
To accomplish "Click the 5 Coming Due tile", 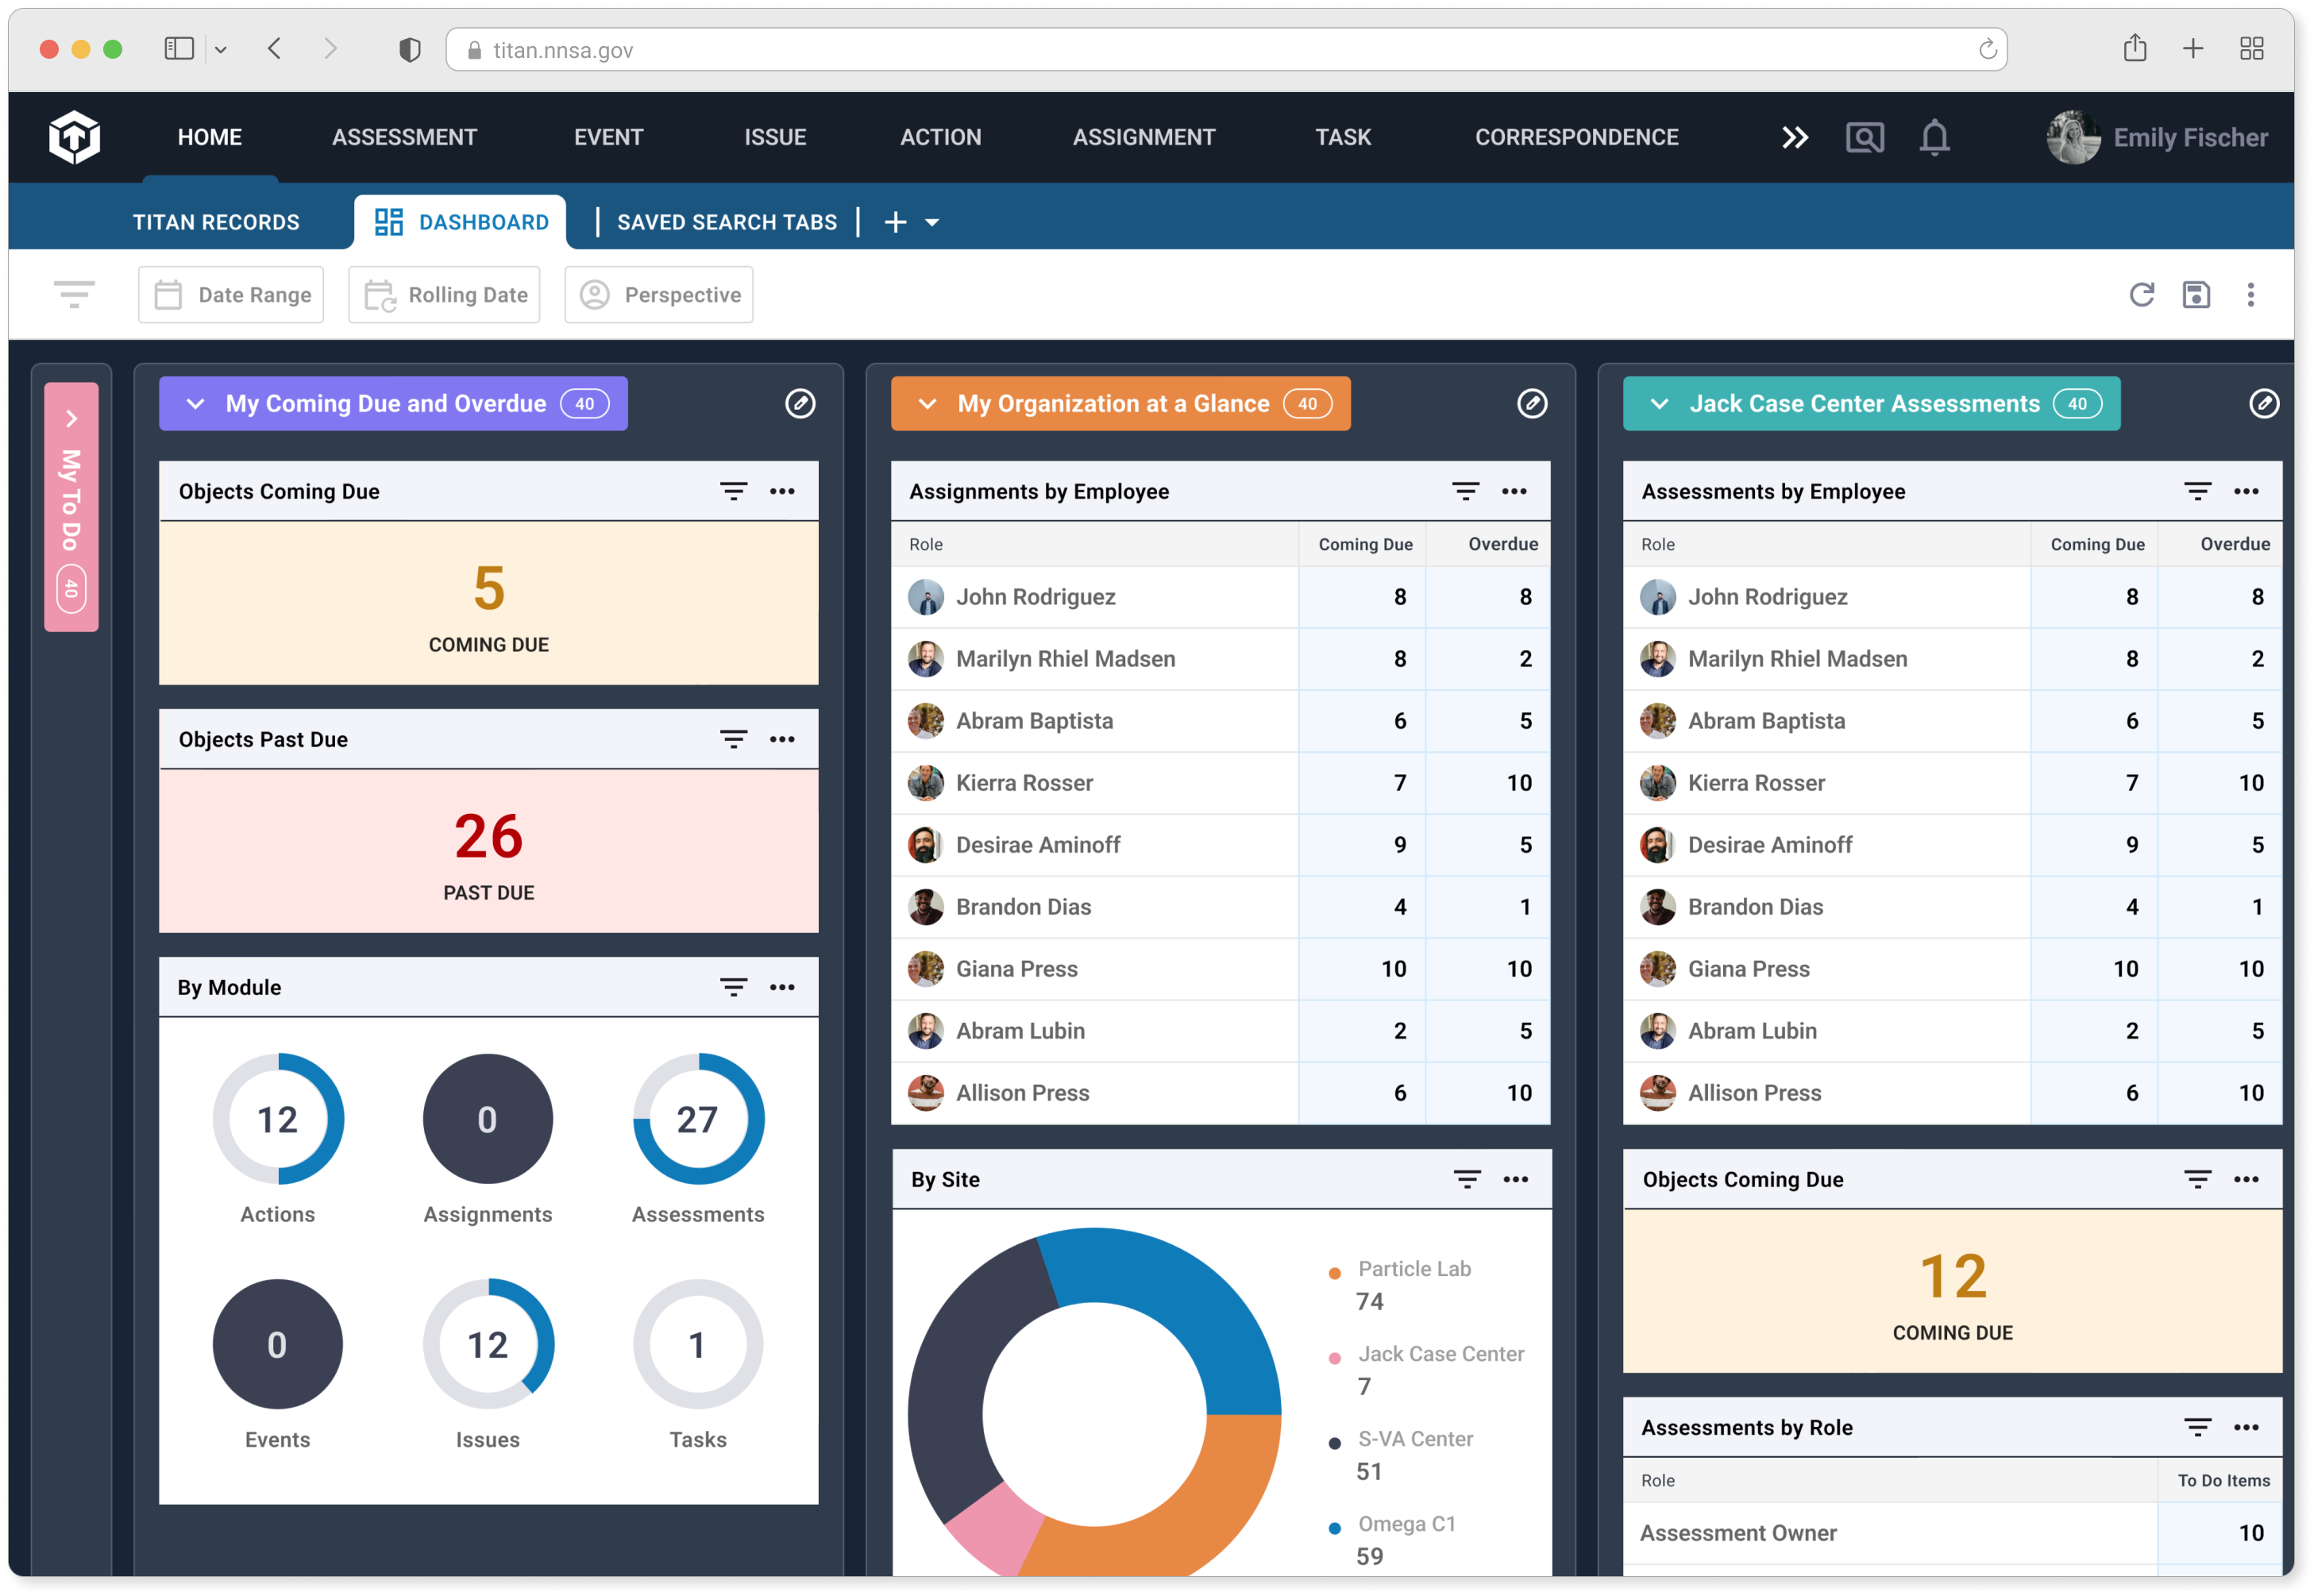I will pyautogui.click(x=488, y=603).
